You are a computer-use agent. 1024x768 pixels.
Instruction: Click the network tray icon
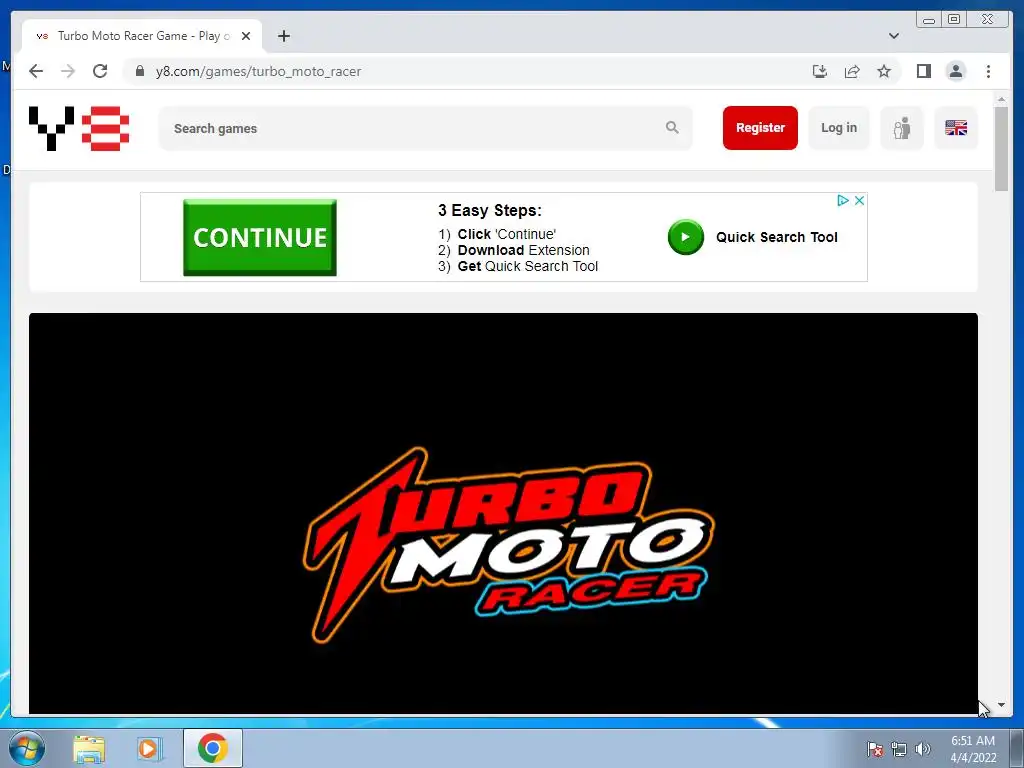[x=899, y=749]
